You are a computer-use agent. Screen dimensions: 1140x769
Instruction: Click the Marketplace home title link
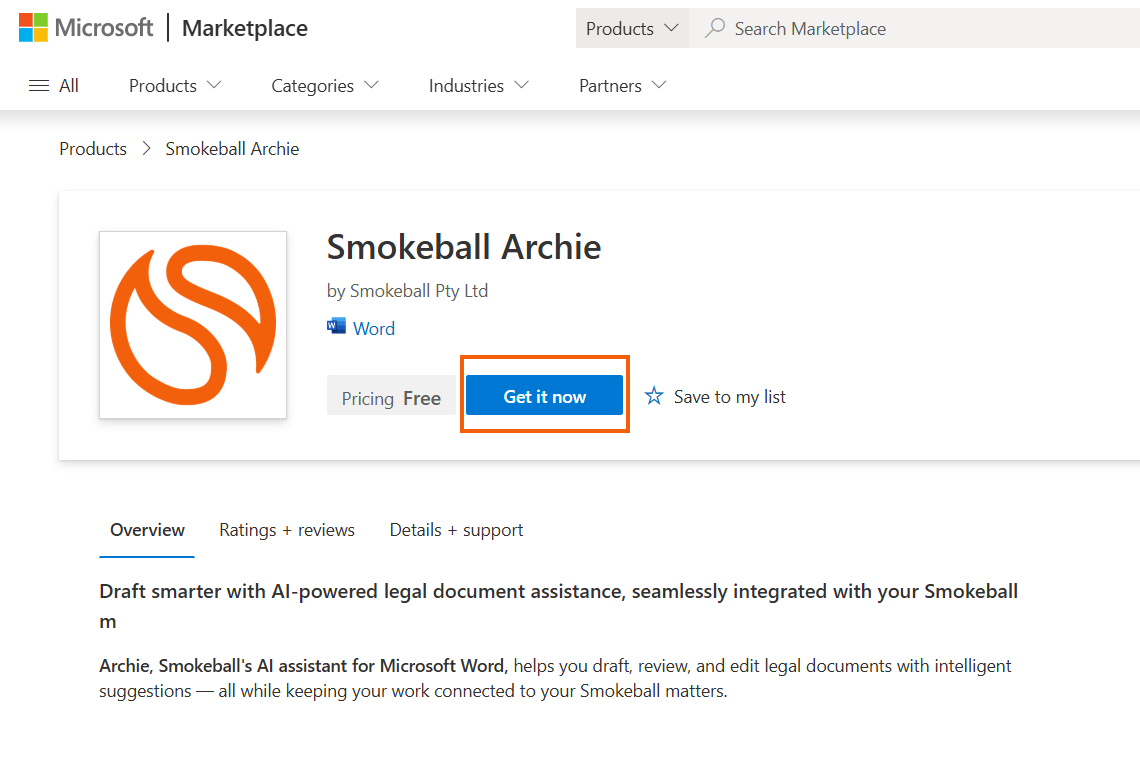point(245,28)
